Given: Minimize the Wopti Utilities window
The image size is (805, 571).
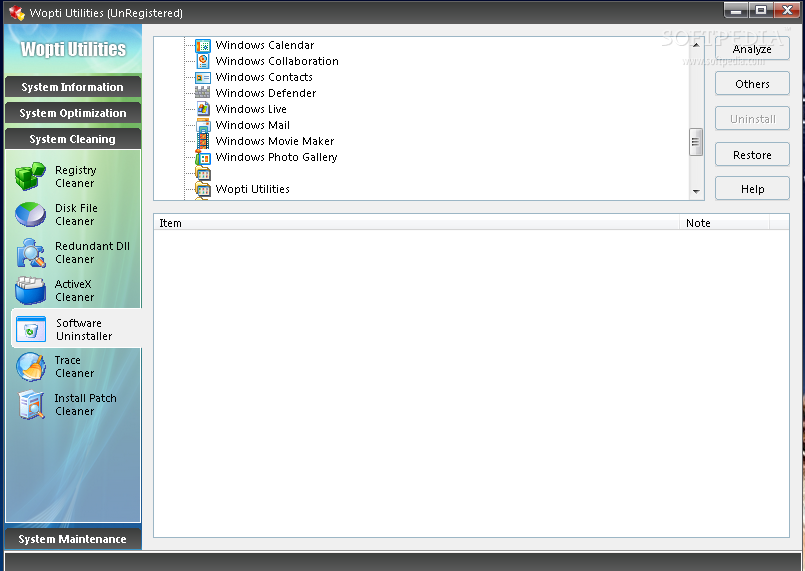Looking at the screenshot, I should coord(736,10).
